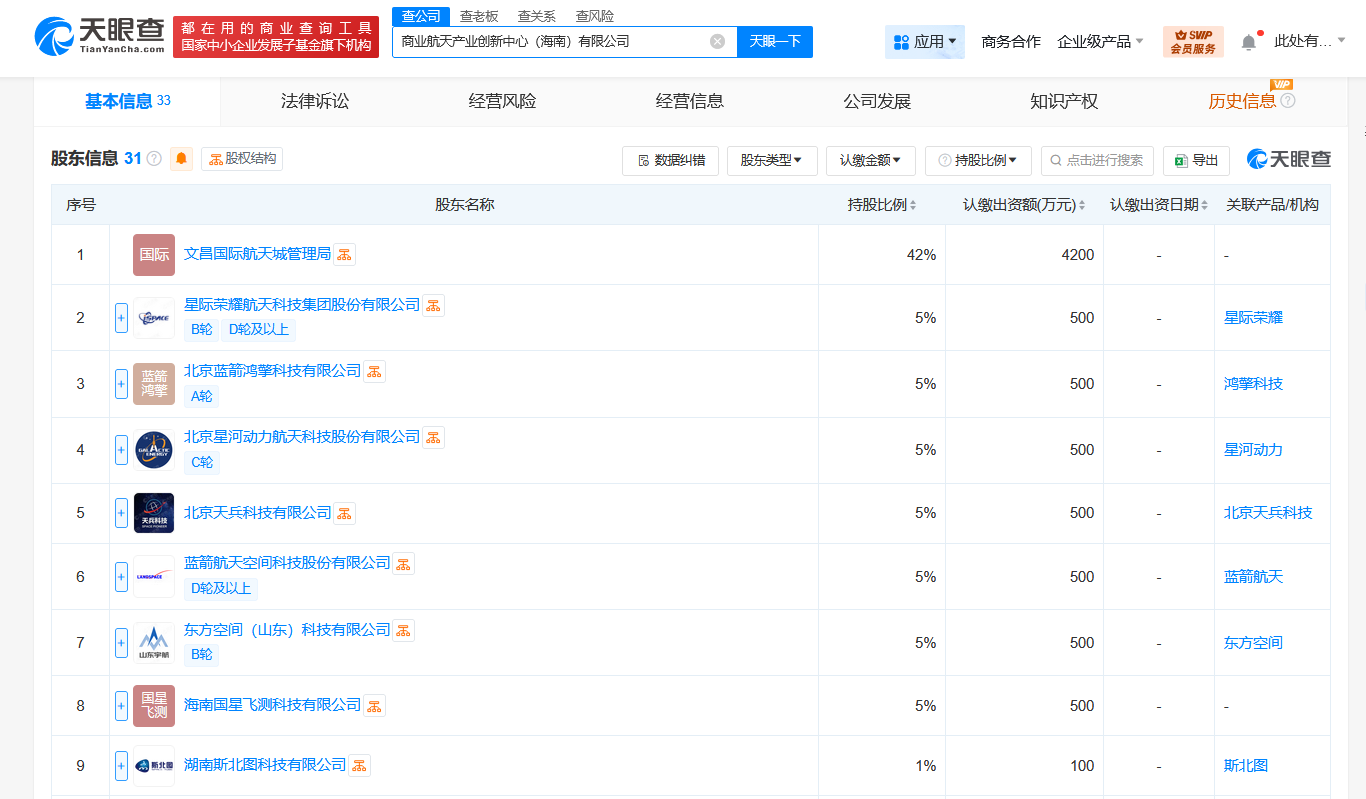Open equity structure icon for 东方空间（山东）科技
This screenshot has height=799, width=1366.
pos(403,631)
